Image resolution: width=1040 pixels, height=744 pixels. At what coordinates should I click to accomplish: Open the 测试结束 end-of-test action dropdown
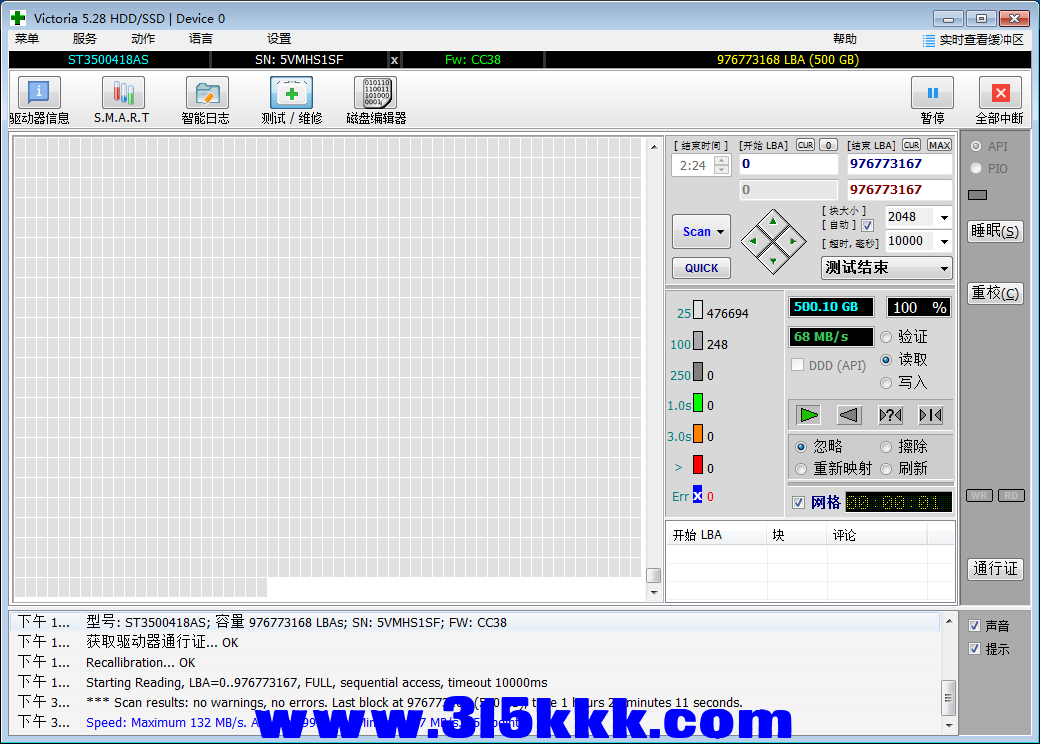943,268
